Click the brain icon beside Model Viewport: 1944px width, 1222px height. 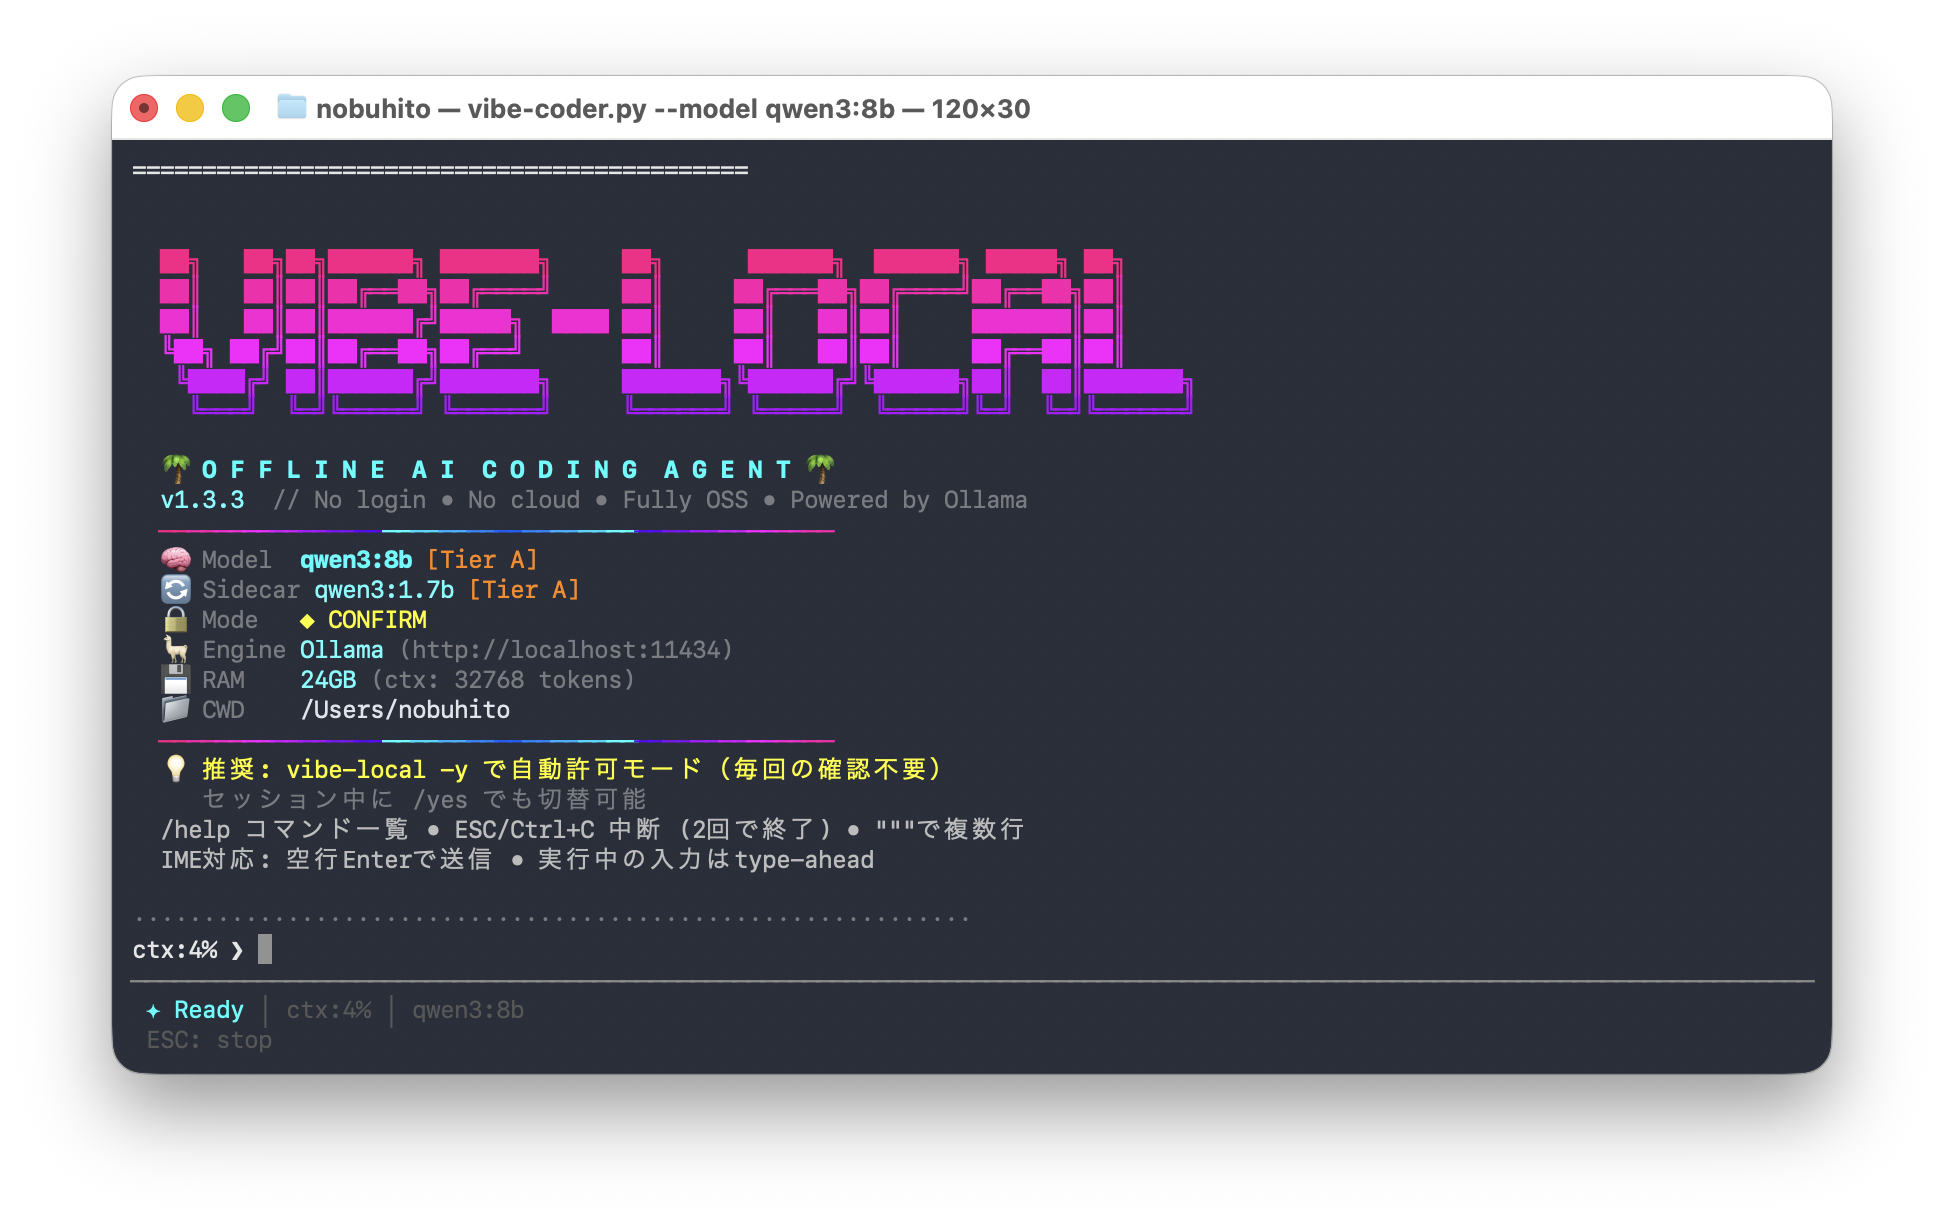[x=176, y=559]
